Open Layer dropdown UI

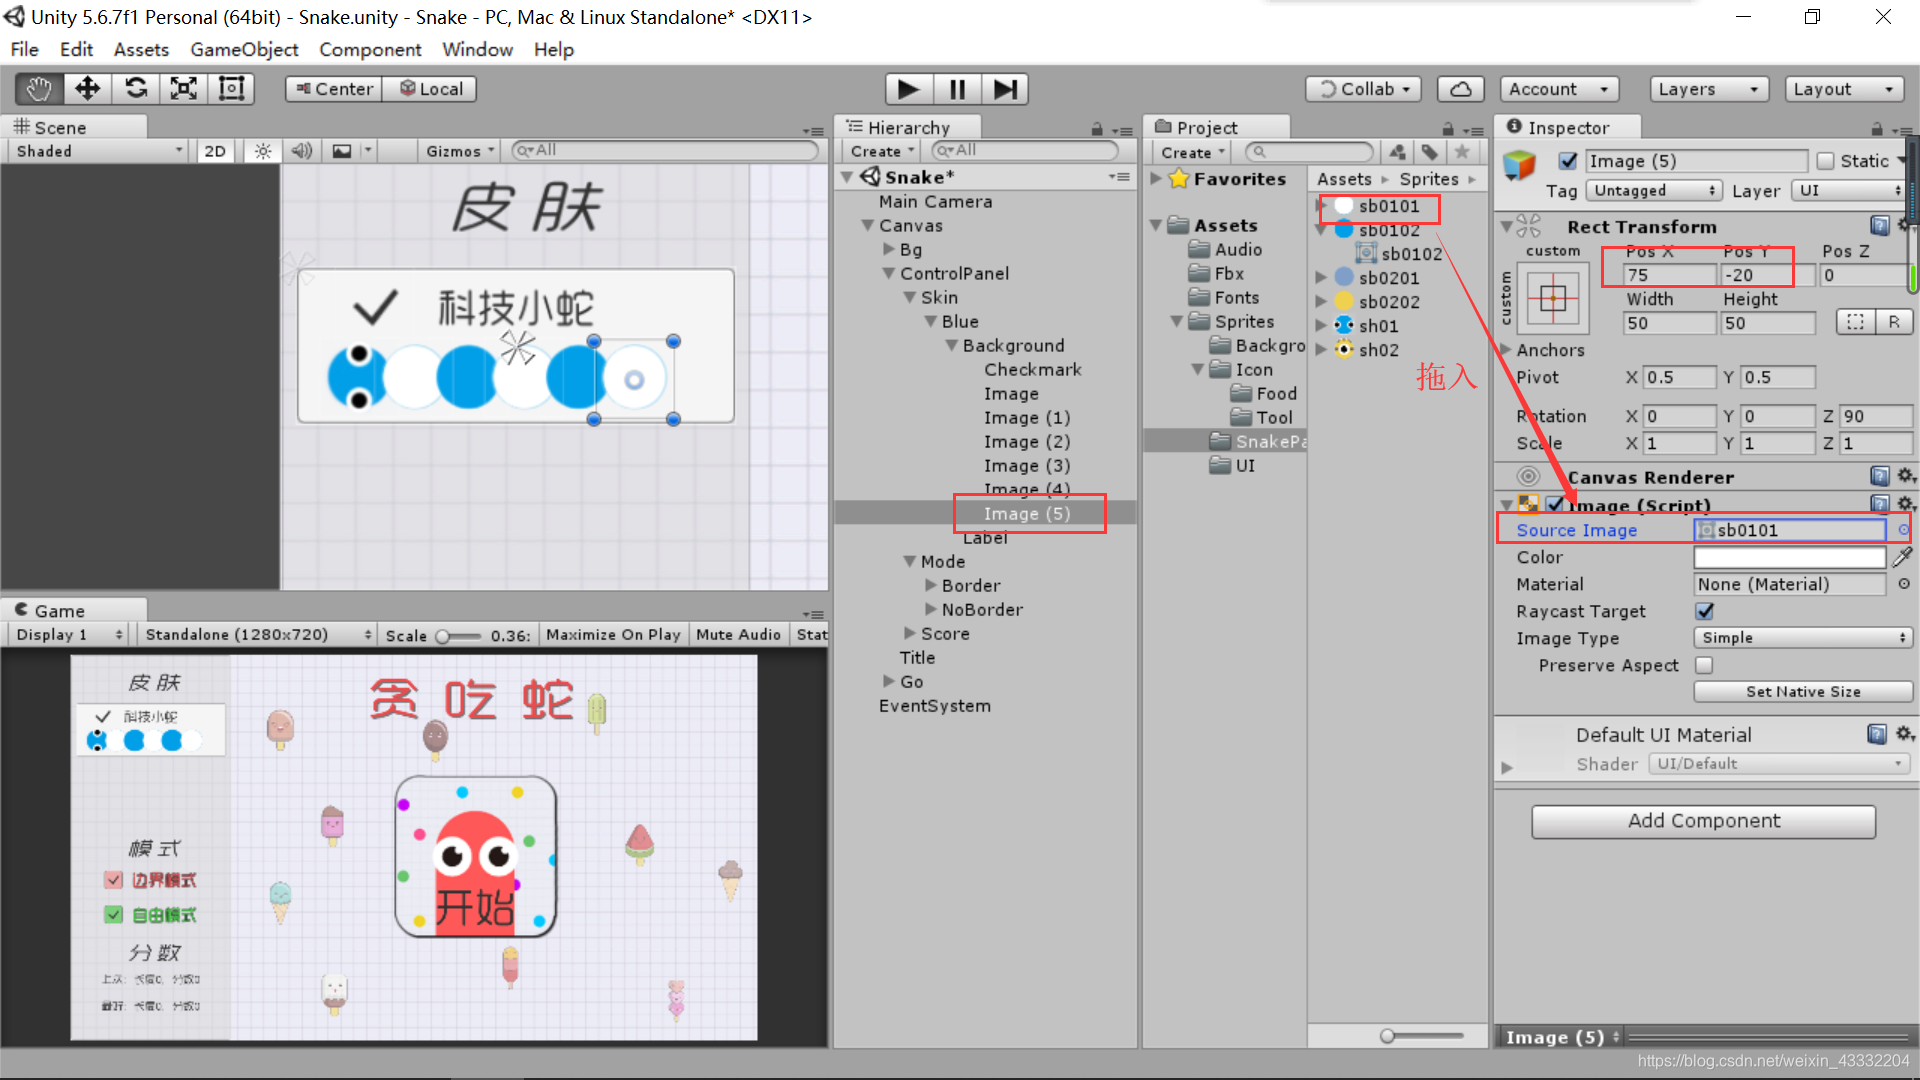click(1849, 190)
